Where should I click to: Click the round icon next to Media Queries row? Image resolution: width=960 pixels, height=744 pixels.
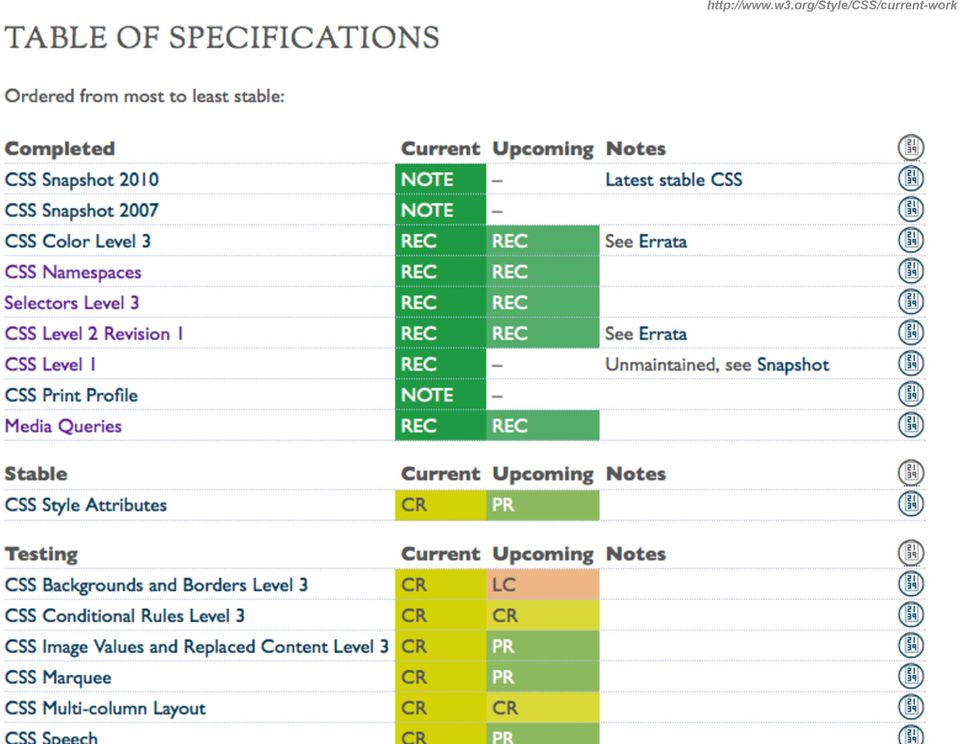pyautogui.click(x=911, y=424)
